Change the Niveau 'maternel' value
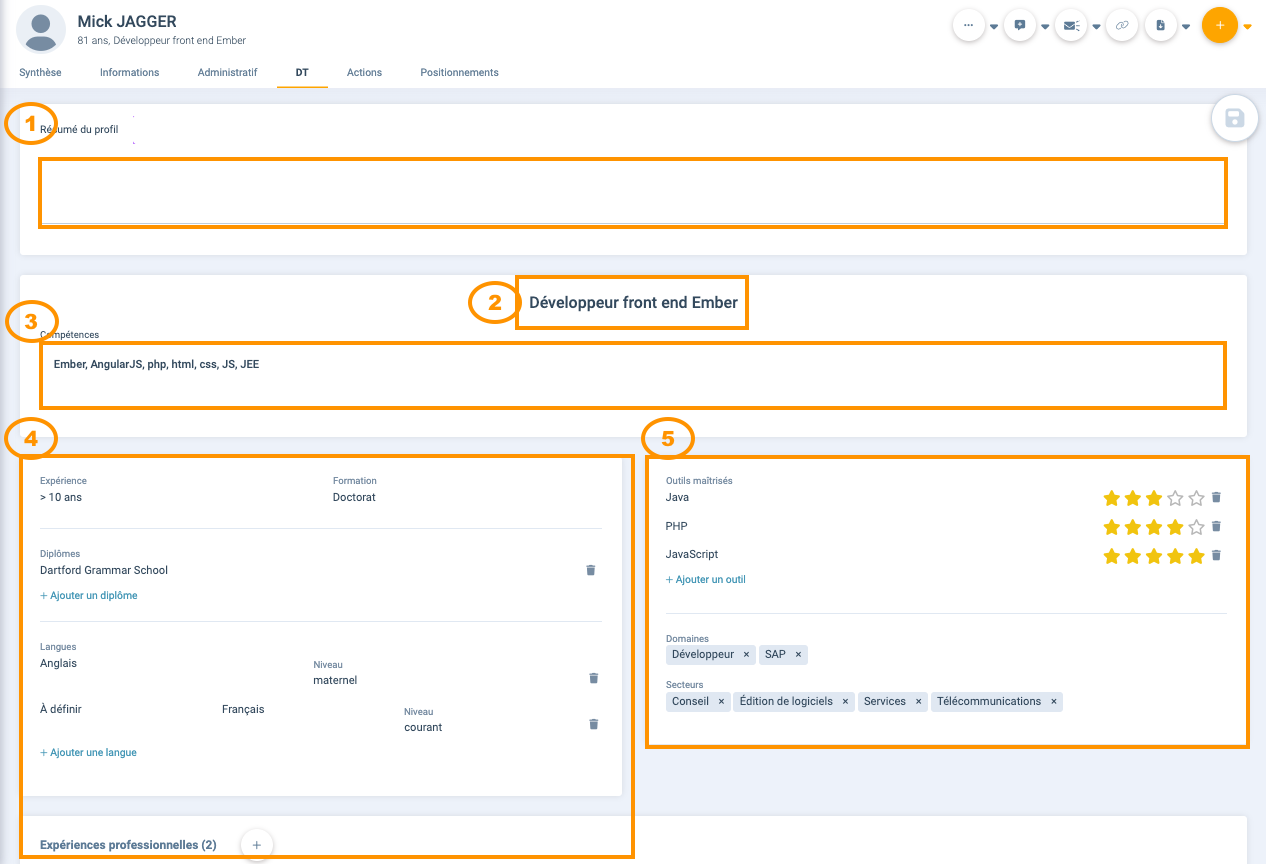The image size is (1266, 864). 335,681
